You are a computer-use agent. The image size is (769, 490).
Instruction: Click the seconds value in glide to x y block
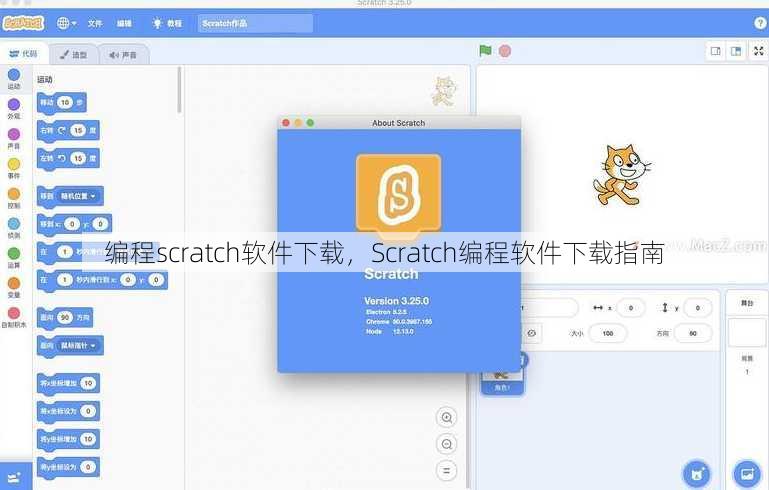click(64, 280)
